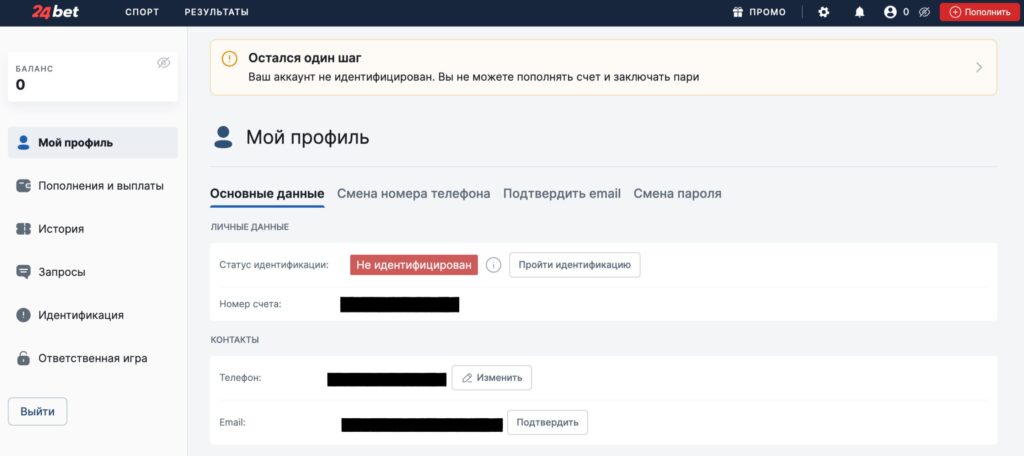Click the Email label
This screenshot has height=456, width=1024.
[232, 422]
